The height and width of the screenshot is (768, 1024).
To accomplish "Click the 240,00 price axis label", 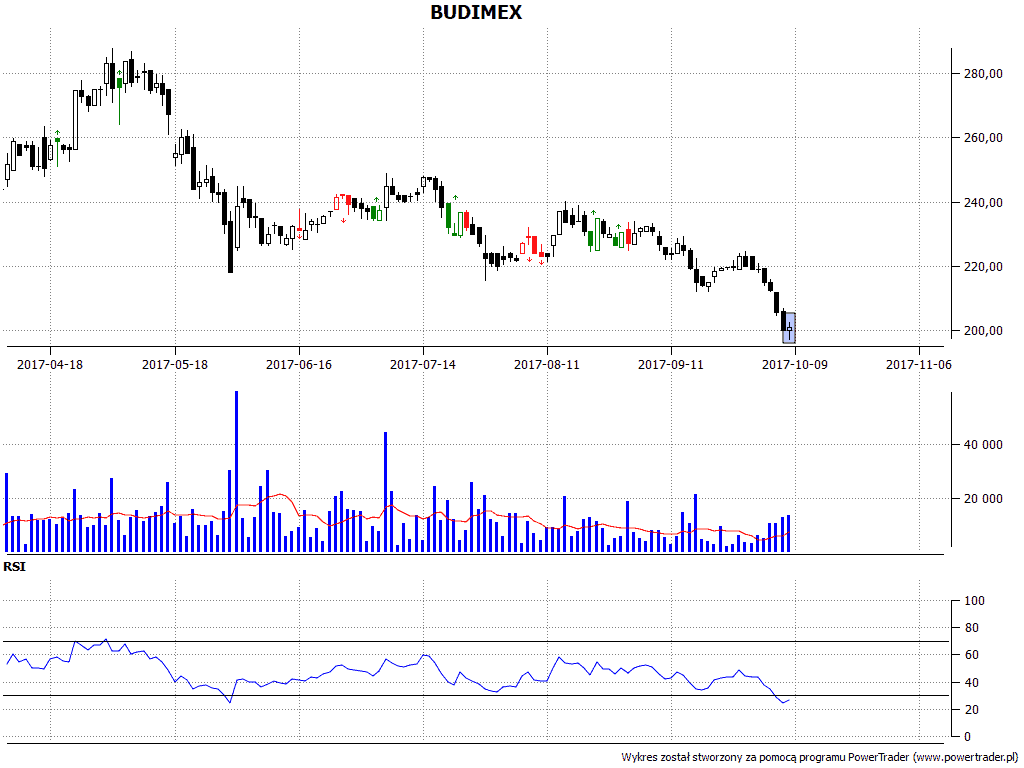I will (x=984, y=202).
